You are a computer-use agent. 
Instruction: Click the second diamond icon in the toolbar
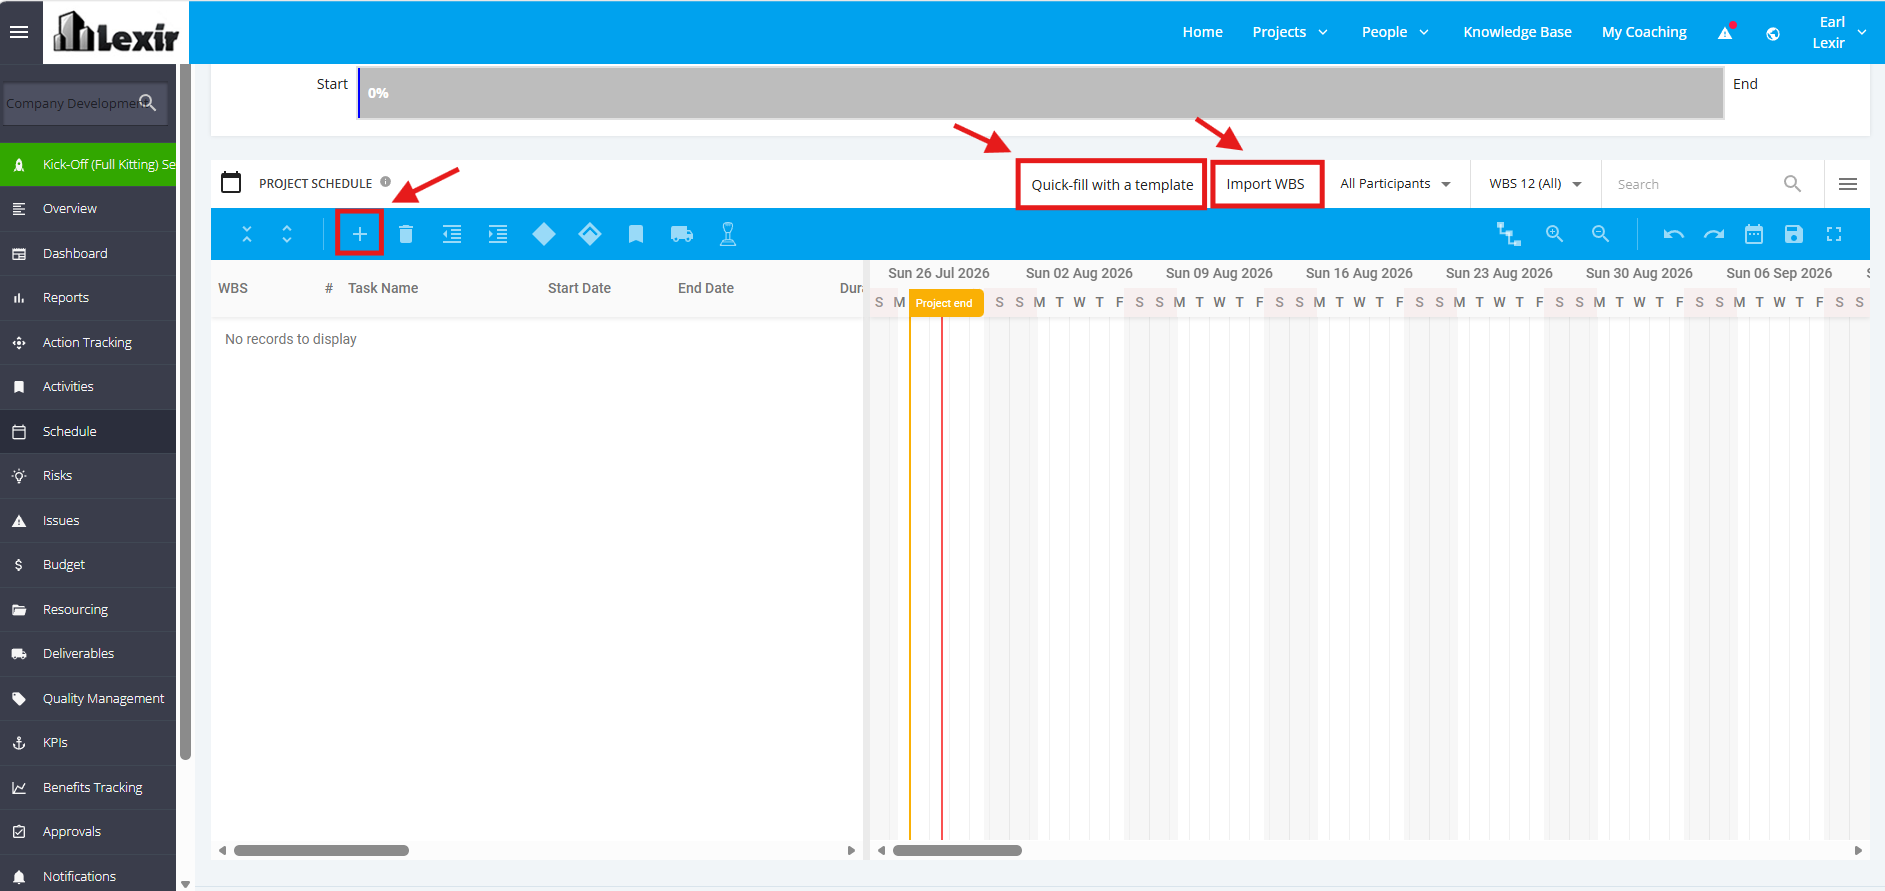[x=590, y=234]
